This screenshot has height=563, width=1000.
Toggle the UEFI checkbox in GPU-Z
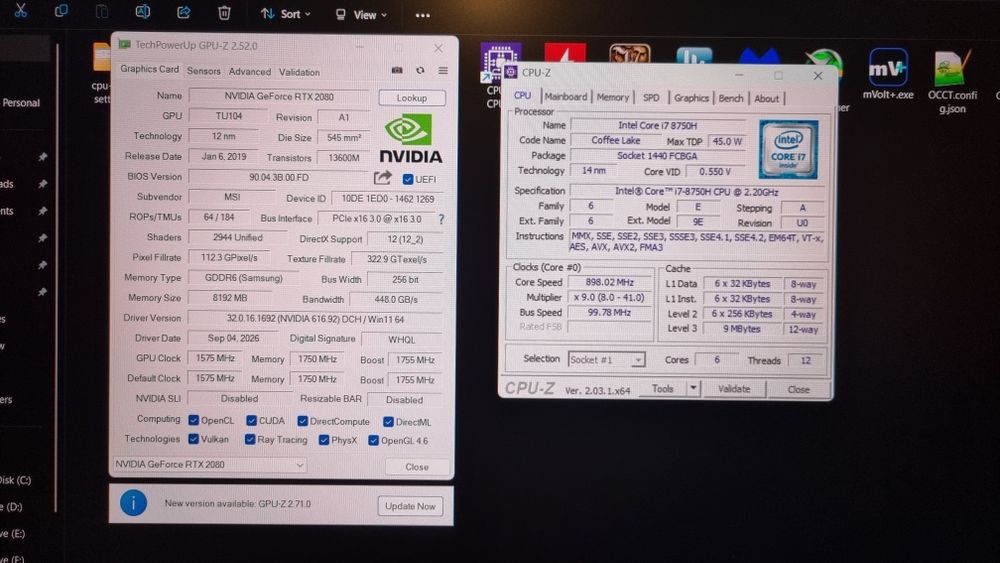click(408, 179)
